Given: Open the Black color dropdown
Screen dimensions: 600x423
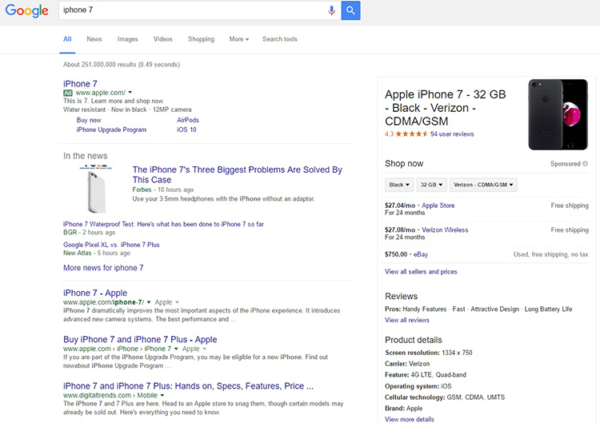Looking at the screenshot, I should [x=399, y=185].
